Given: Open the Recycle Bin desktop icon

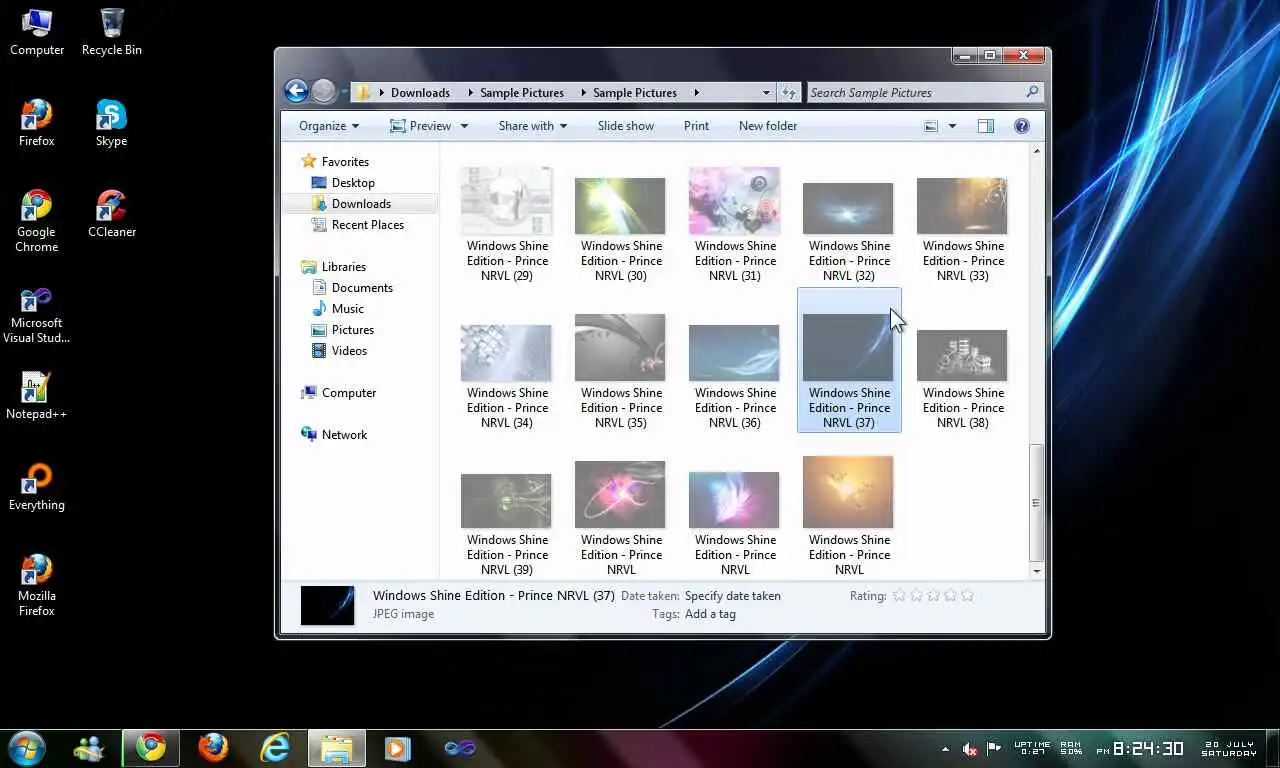Looking at the screenshot, I should coord(112,32).
